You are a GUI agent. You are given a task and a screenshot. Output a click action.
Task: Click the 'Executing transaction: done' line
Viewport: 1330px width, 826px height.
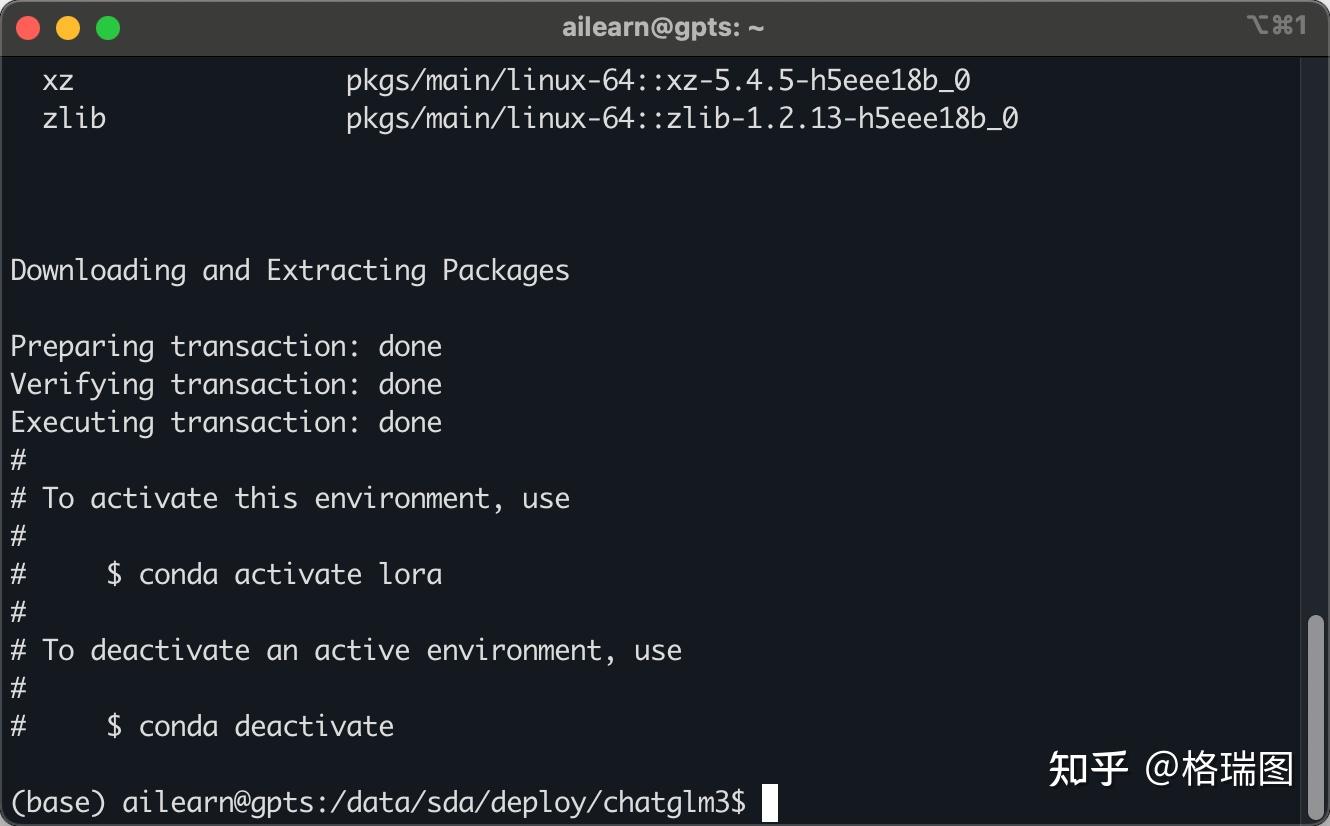(x=226, y=423)
